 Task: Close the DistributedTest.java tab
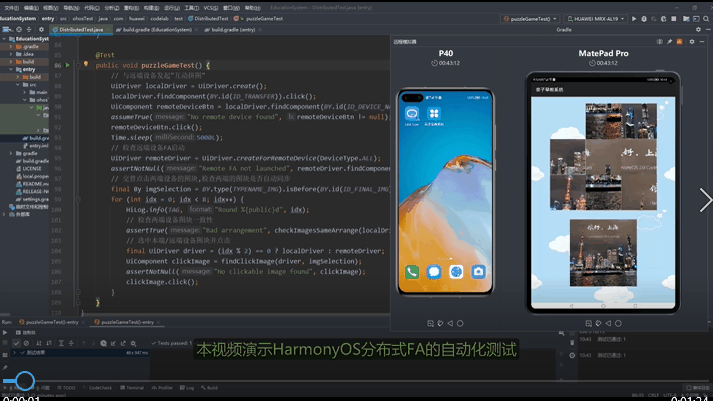click(108, 30)
